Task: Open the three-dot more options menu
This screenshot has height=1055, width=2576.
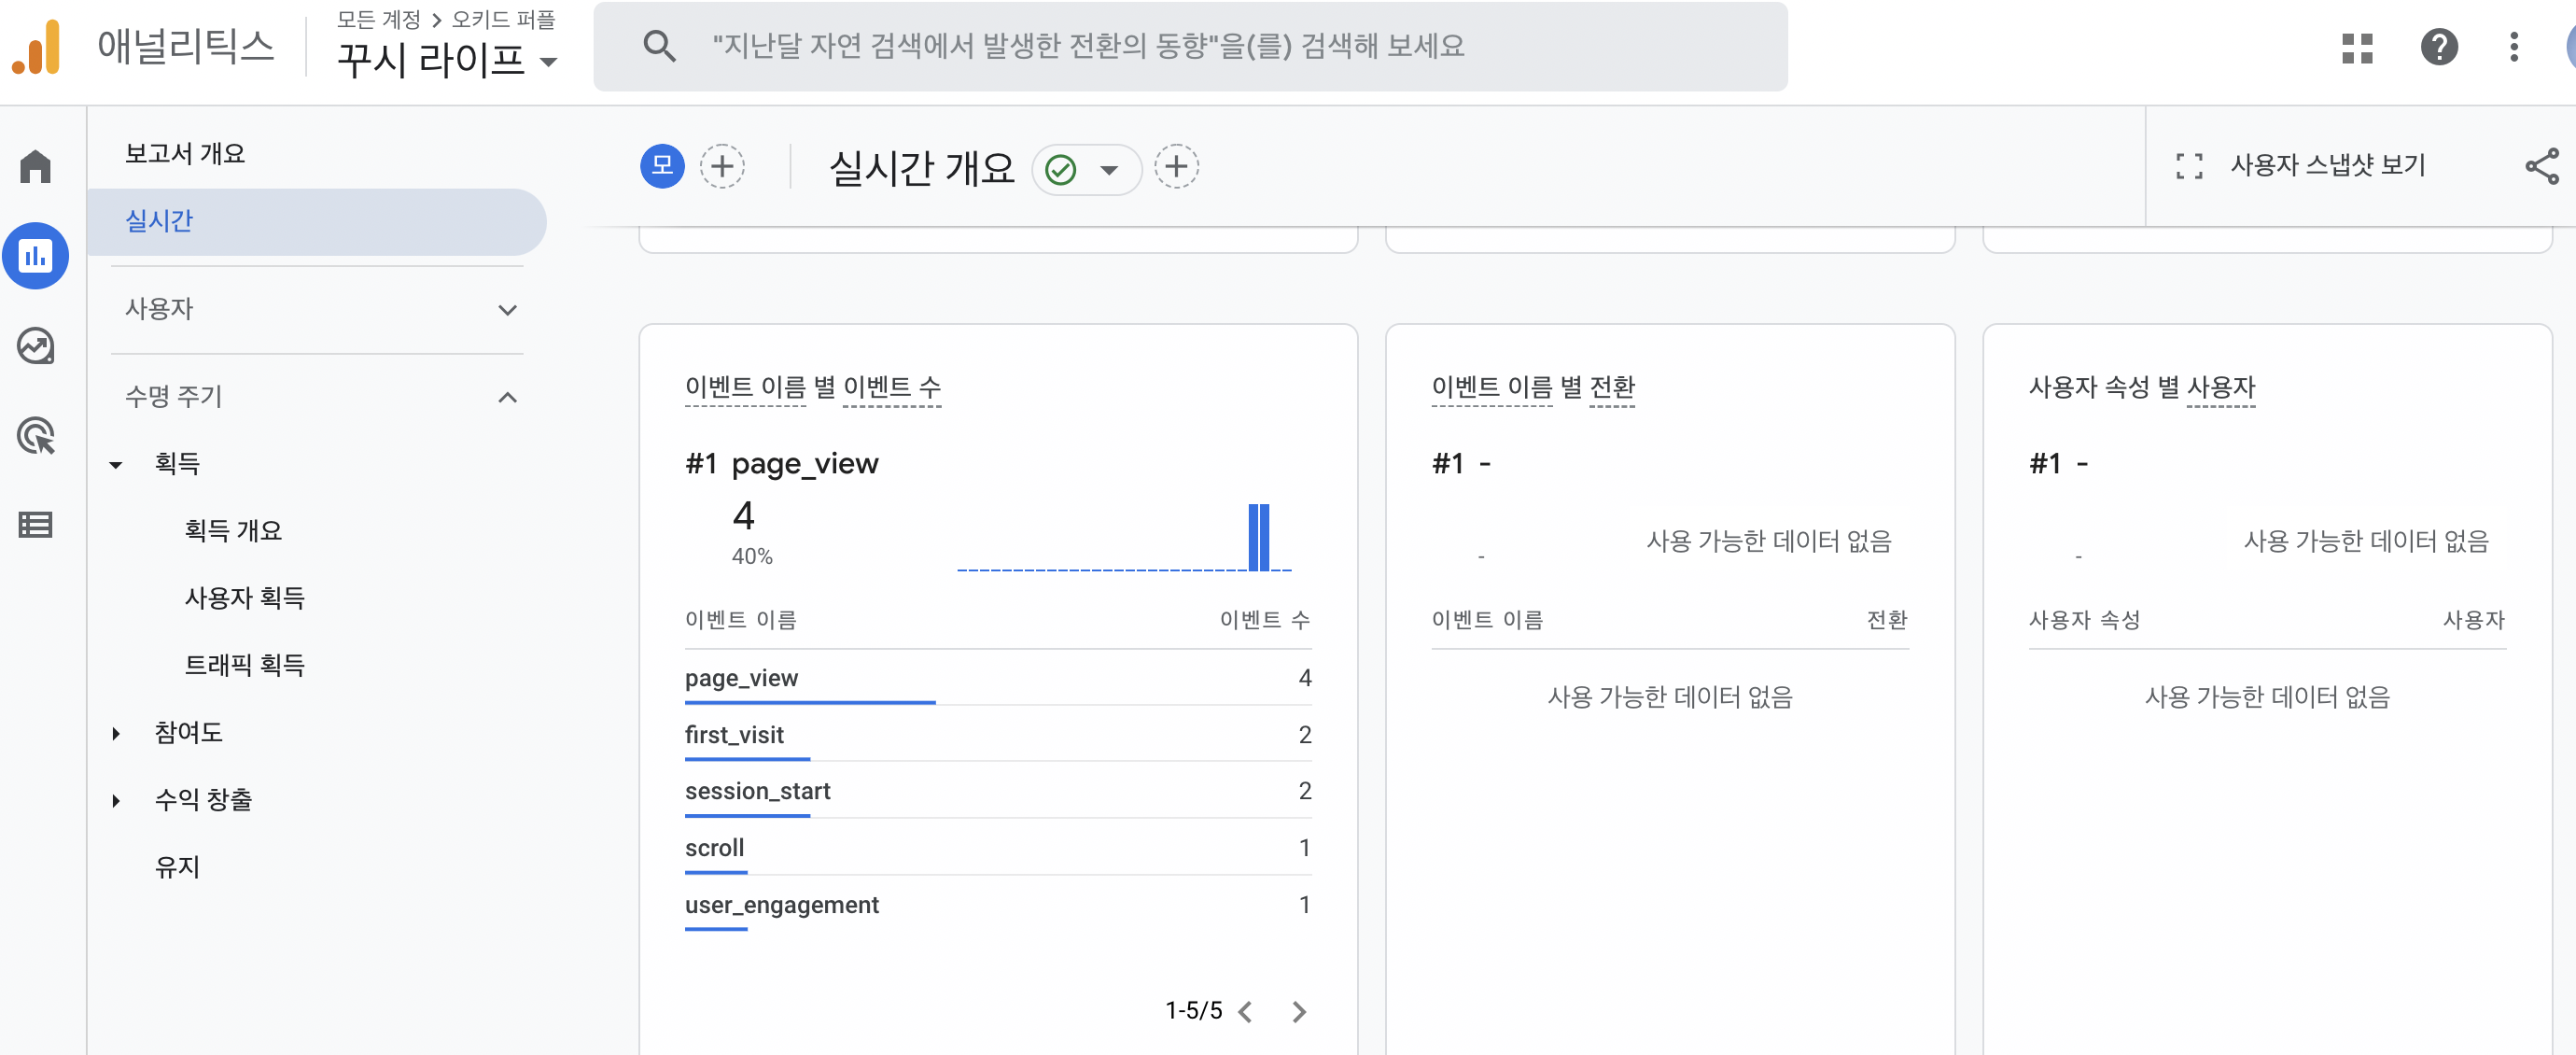Action: coord(2513,47)
